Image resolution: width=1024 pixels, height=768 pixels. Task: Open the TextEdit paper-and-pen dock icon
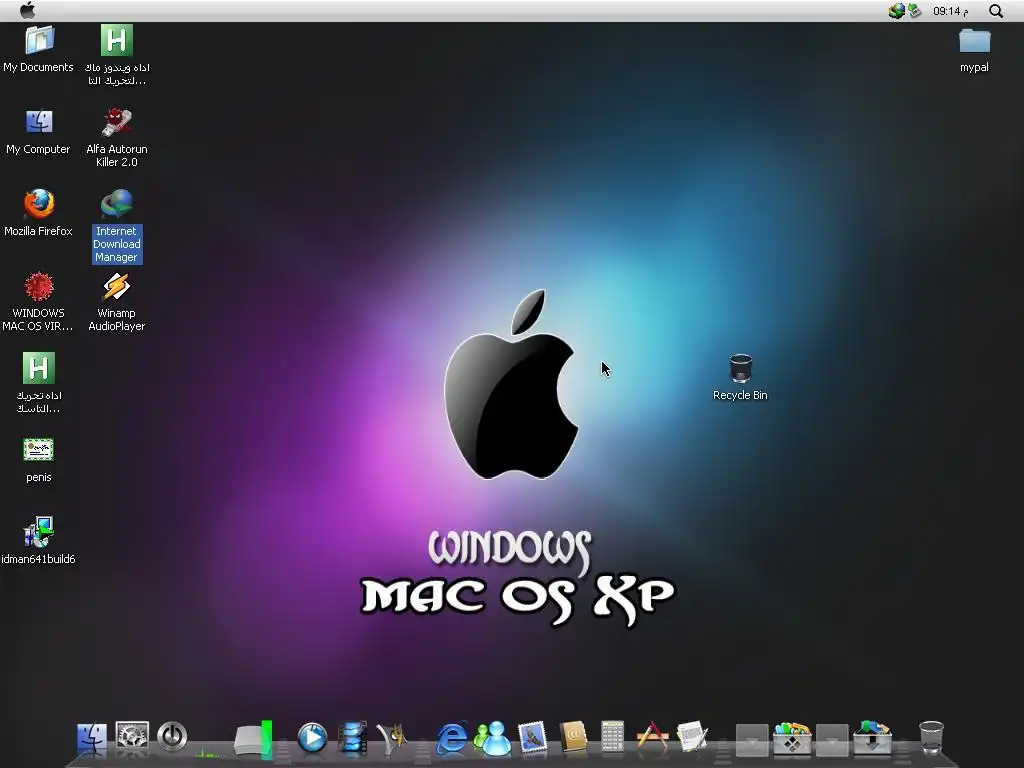tap(692, 737)
